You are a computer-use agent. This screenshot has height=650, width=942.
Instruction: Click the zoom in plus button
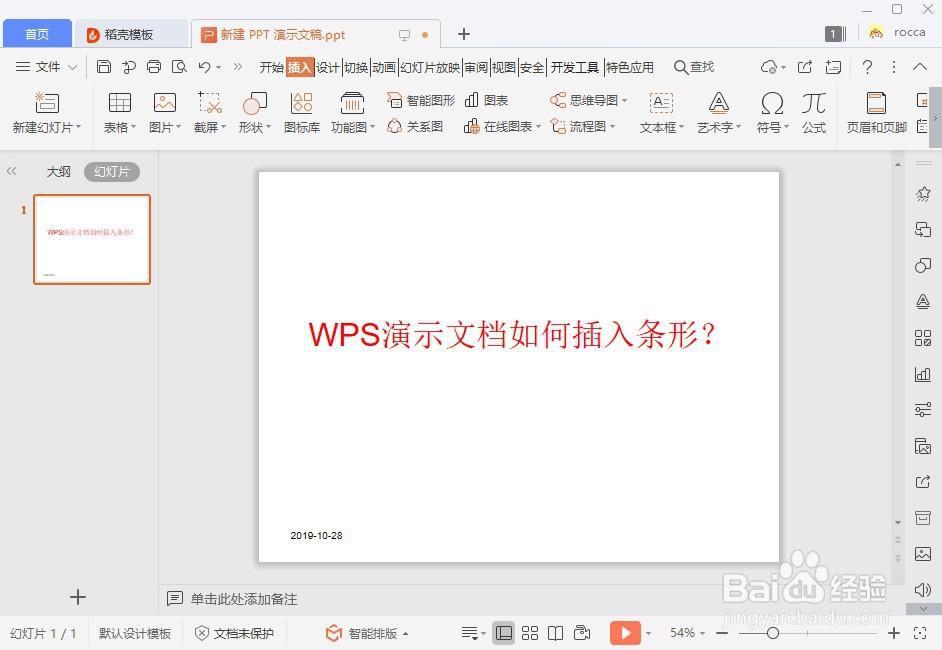coord(894,633)
